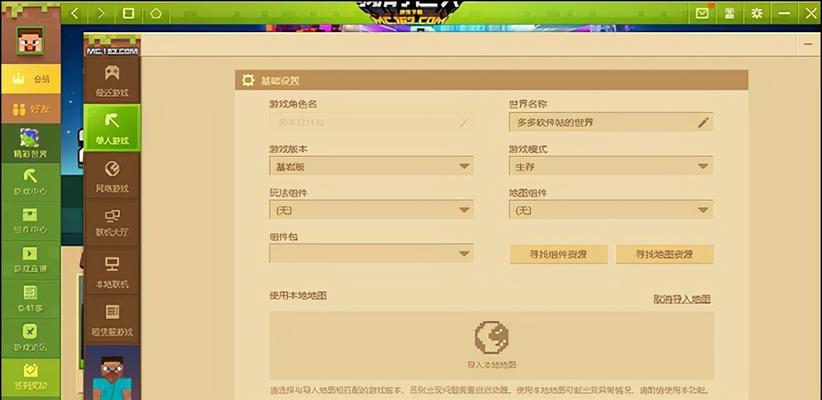The image size is (822, 400).
Task: Open the 组件包 dropdown
Action: [x=371, y=253]
